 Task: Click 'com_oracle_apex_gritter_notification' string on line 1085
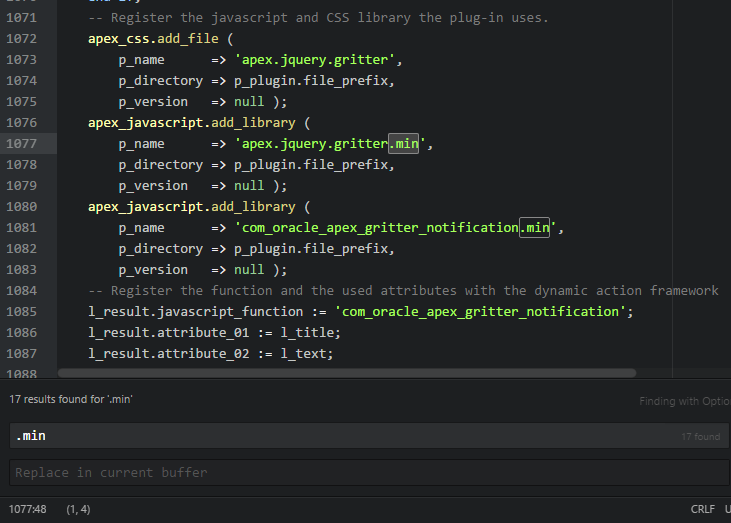[480, 311]
